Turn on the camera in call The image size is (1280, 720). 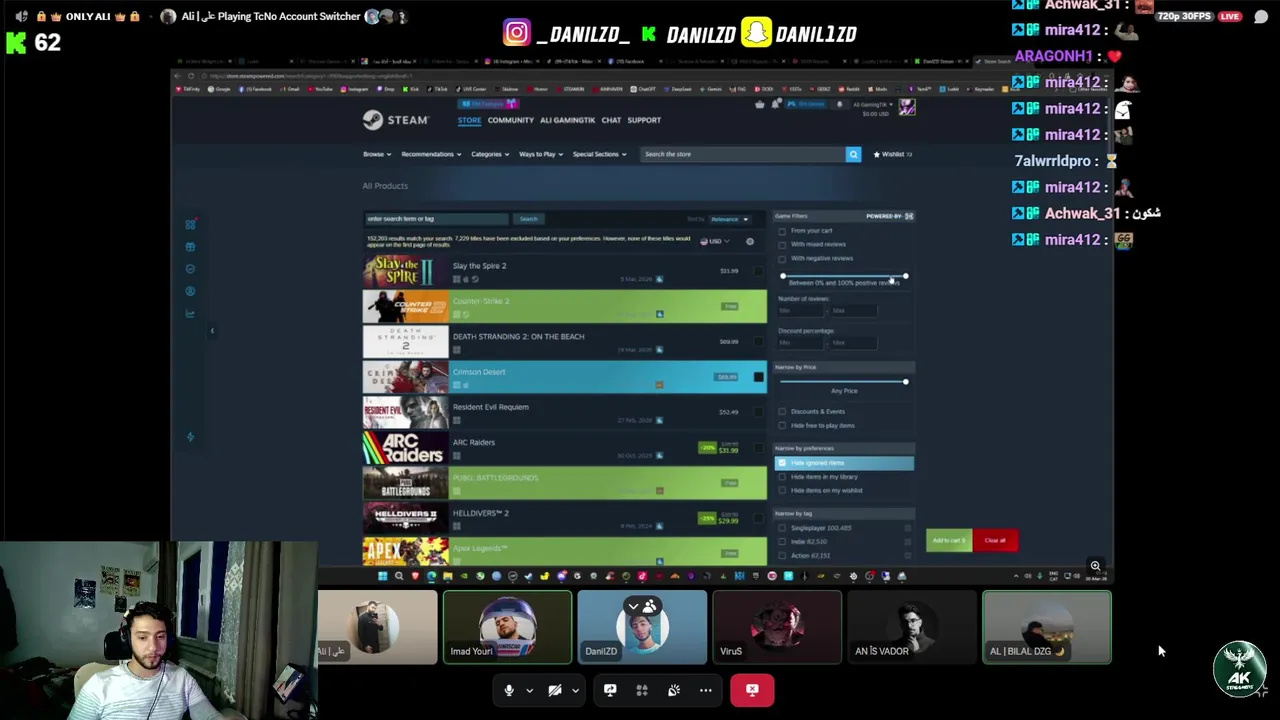coord(555,690)
